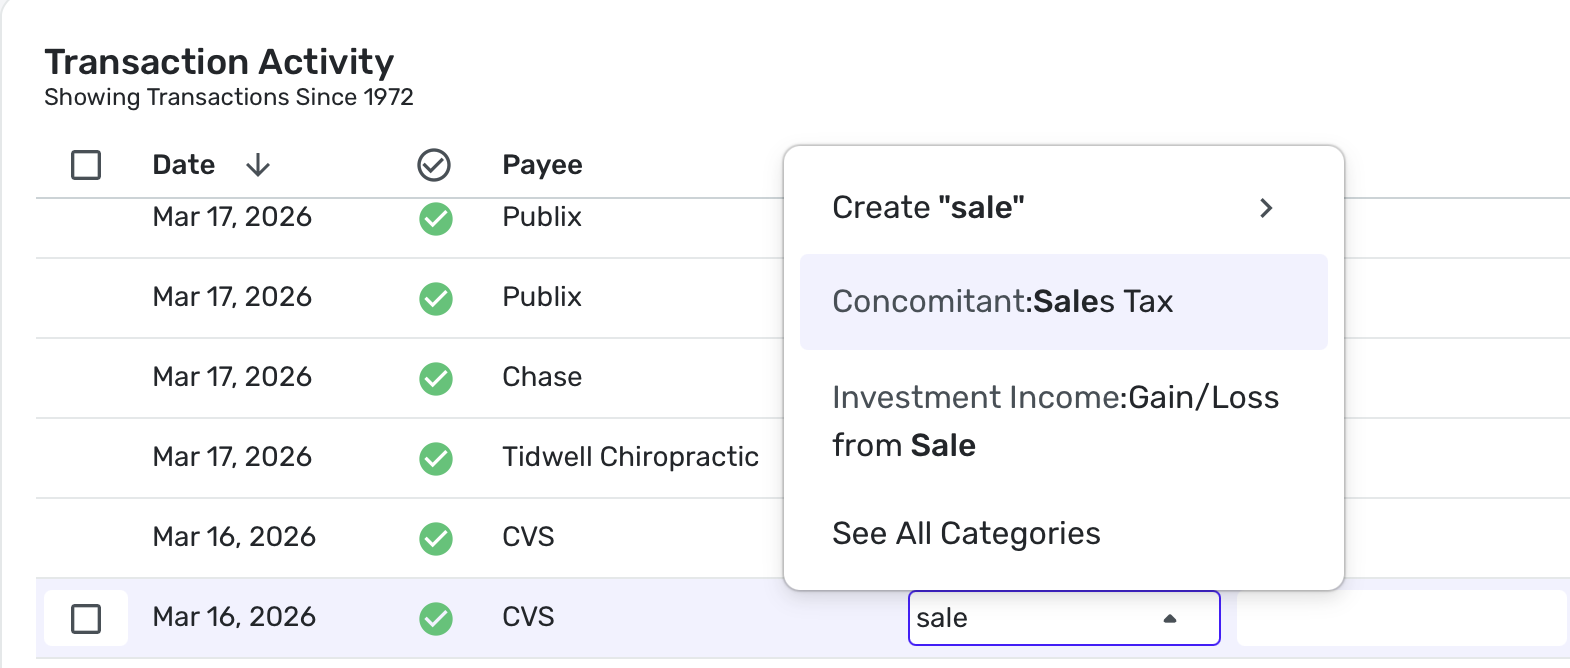Image resolution: width=1570 pixels, height=668 pixels.
Task: Click green cleared checkmark for Chase transaction
Action: click(436, 378)
